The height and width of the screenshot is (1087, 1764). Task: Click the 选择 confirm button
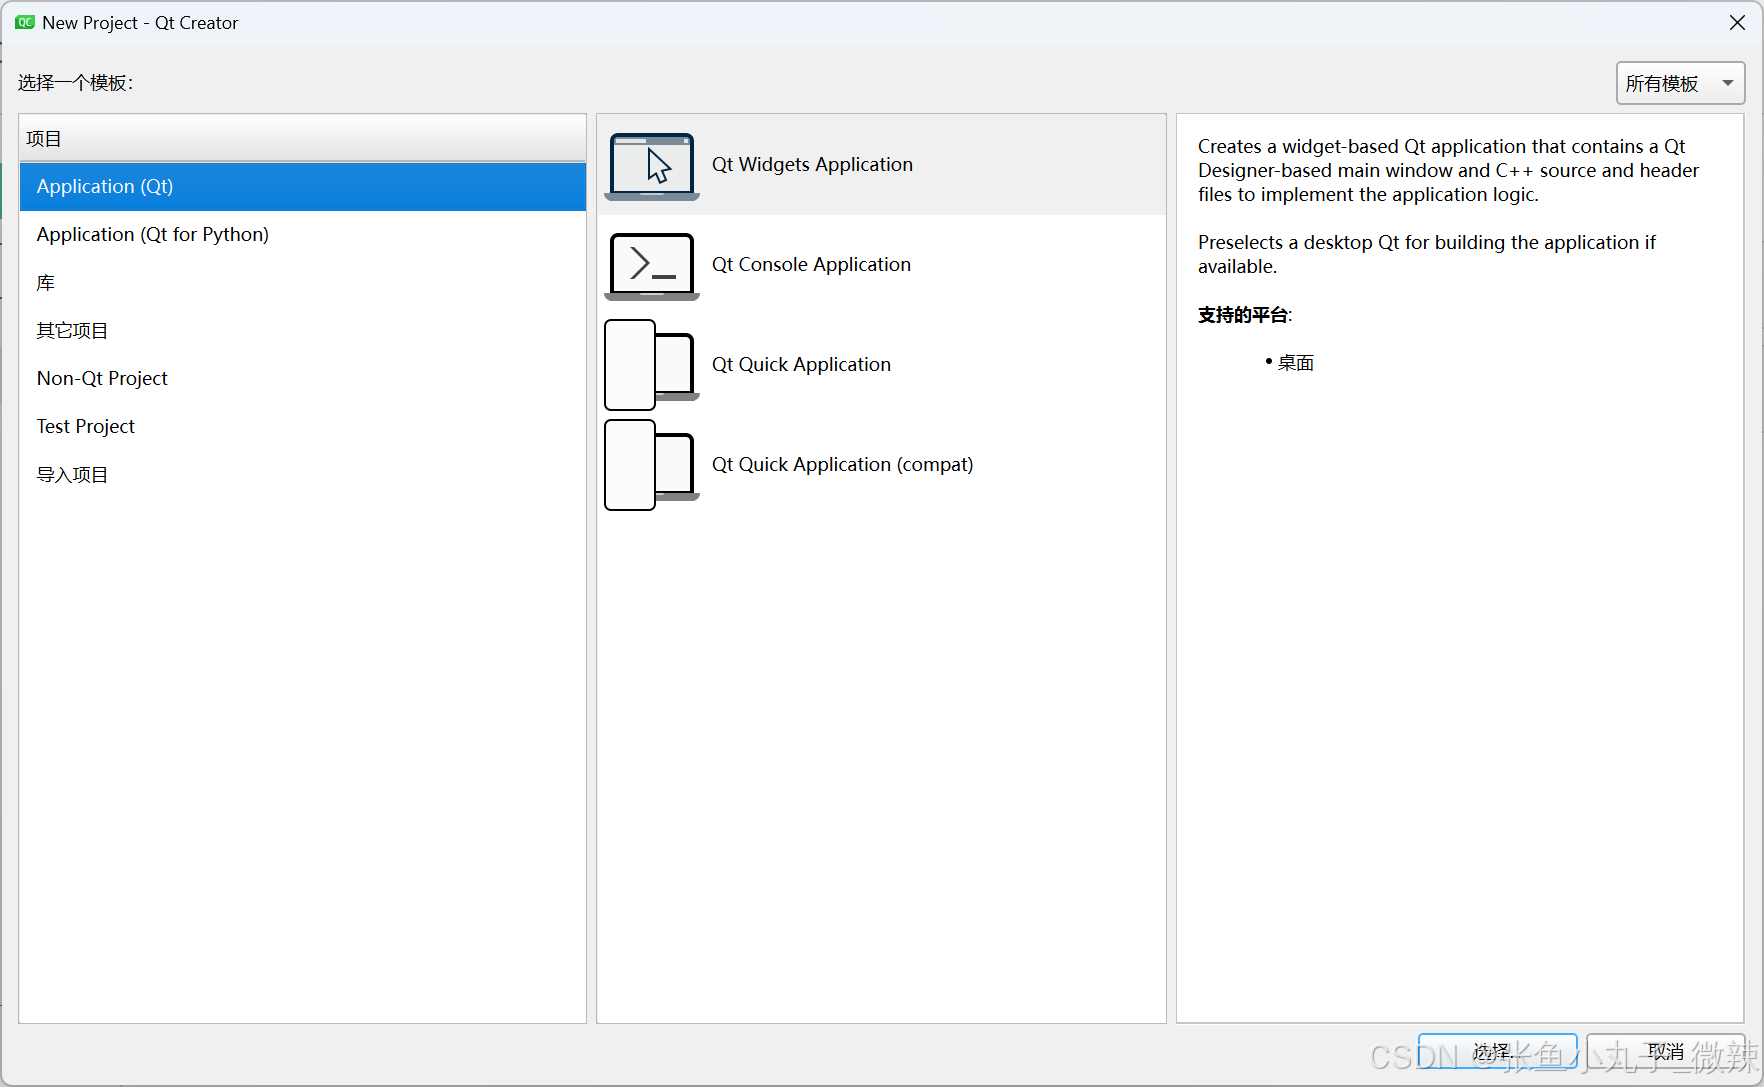click(1497, 1052)
